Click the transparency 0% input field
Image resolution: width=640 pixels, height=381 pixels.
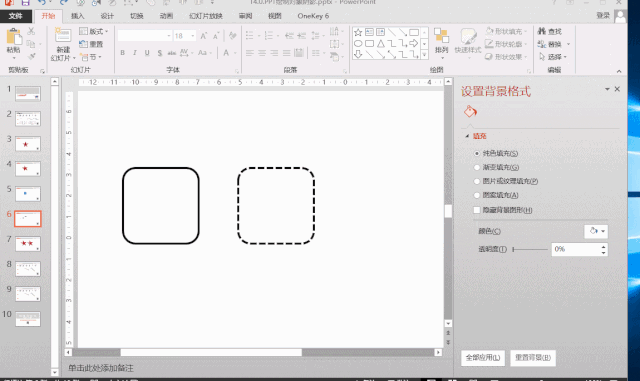[576, 249]
